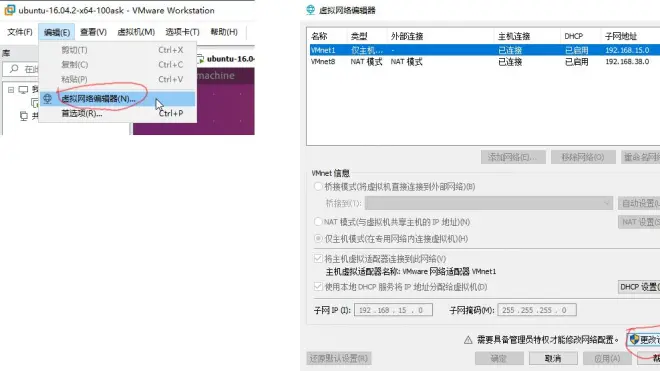Click subnet address 192.168.15.0 cell

[627, 50]
